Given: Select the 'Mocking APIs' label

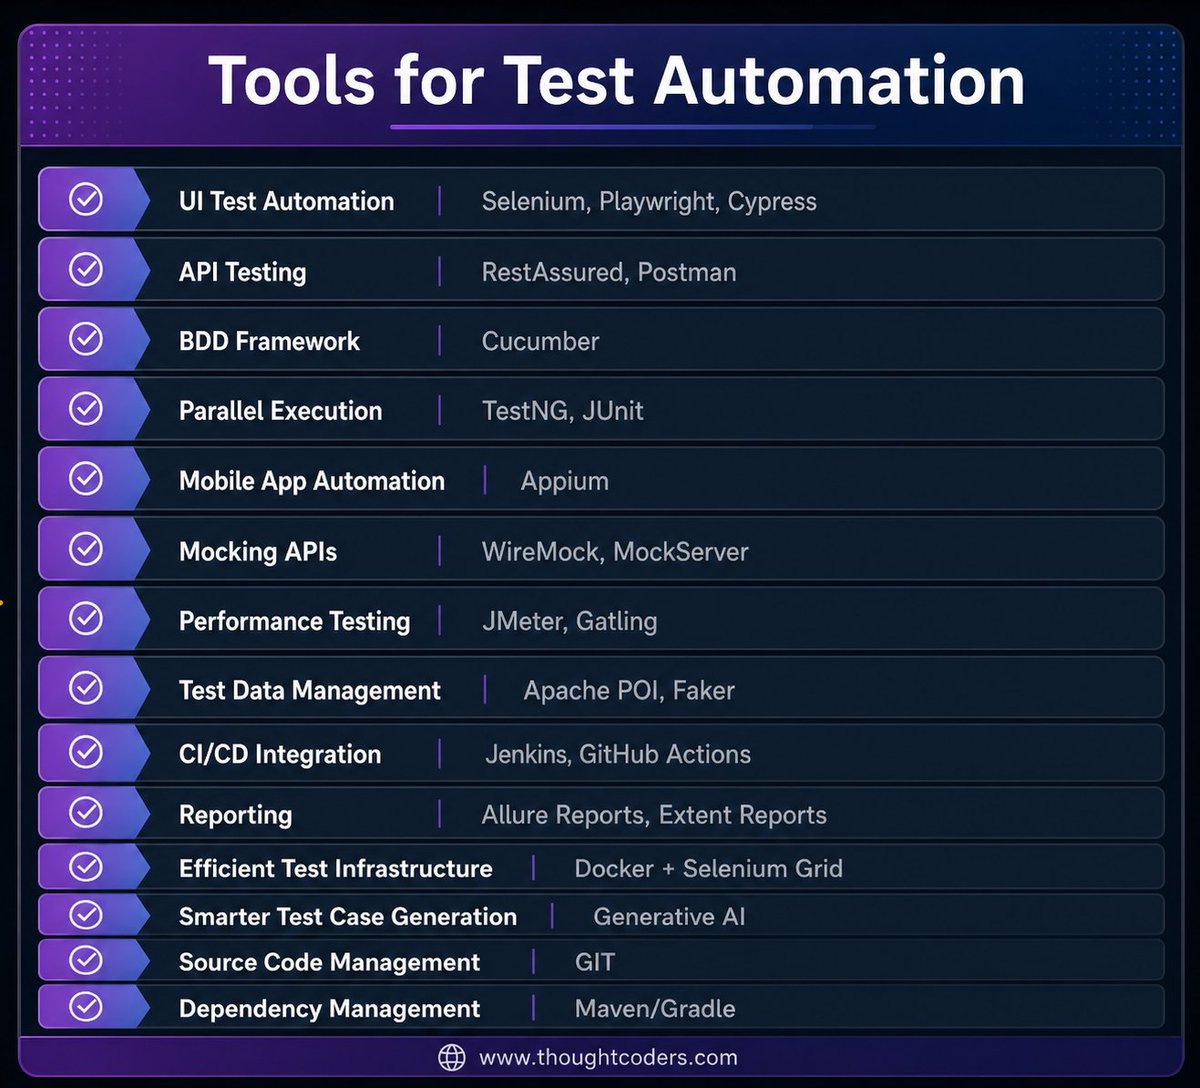Looking at the screenshot, I should (258, 552).
